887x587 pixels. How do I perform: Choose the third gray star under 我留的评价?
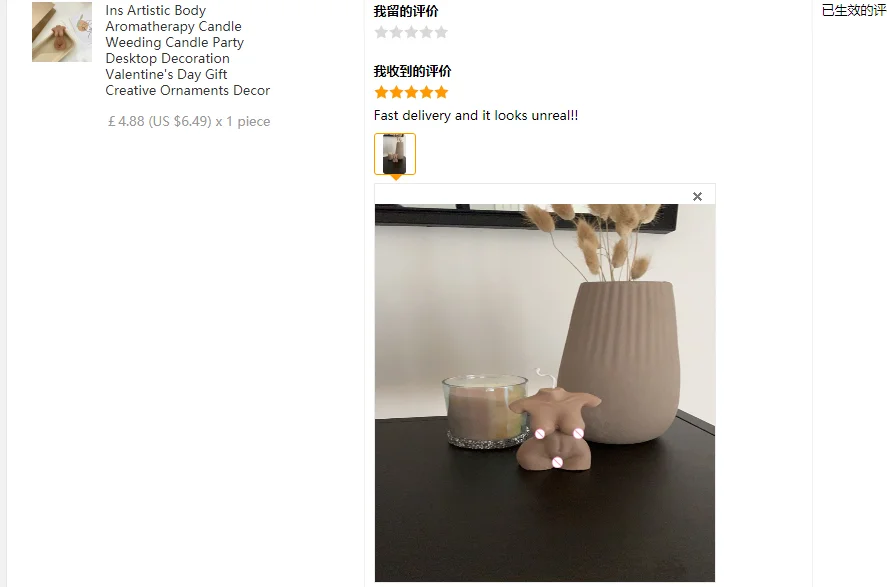pyautogui.click(x=411, y=32)
